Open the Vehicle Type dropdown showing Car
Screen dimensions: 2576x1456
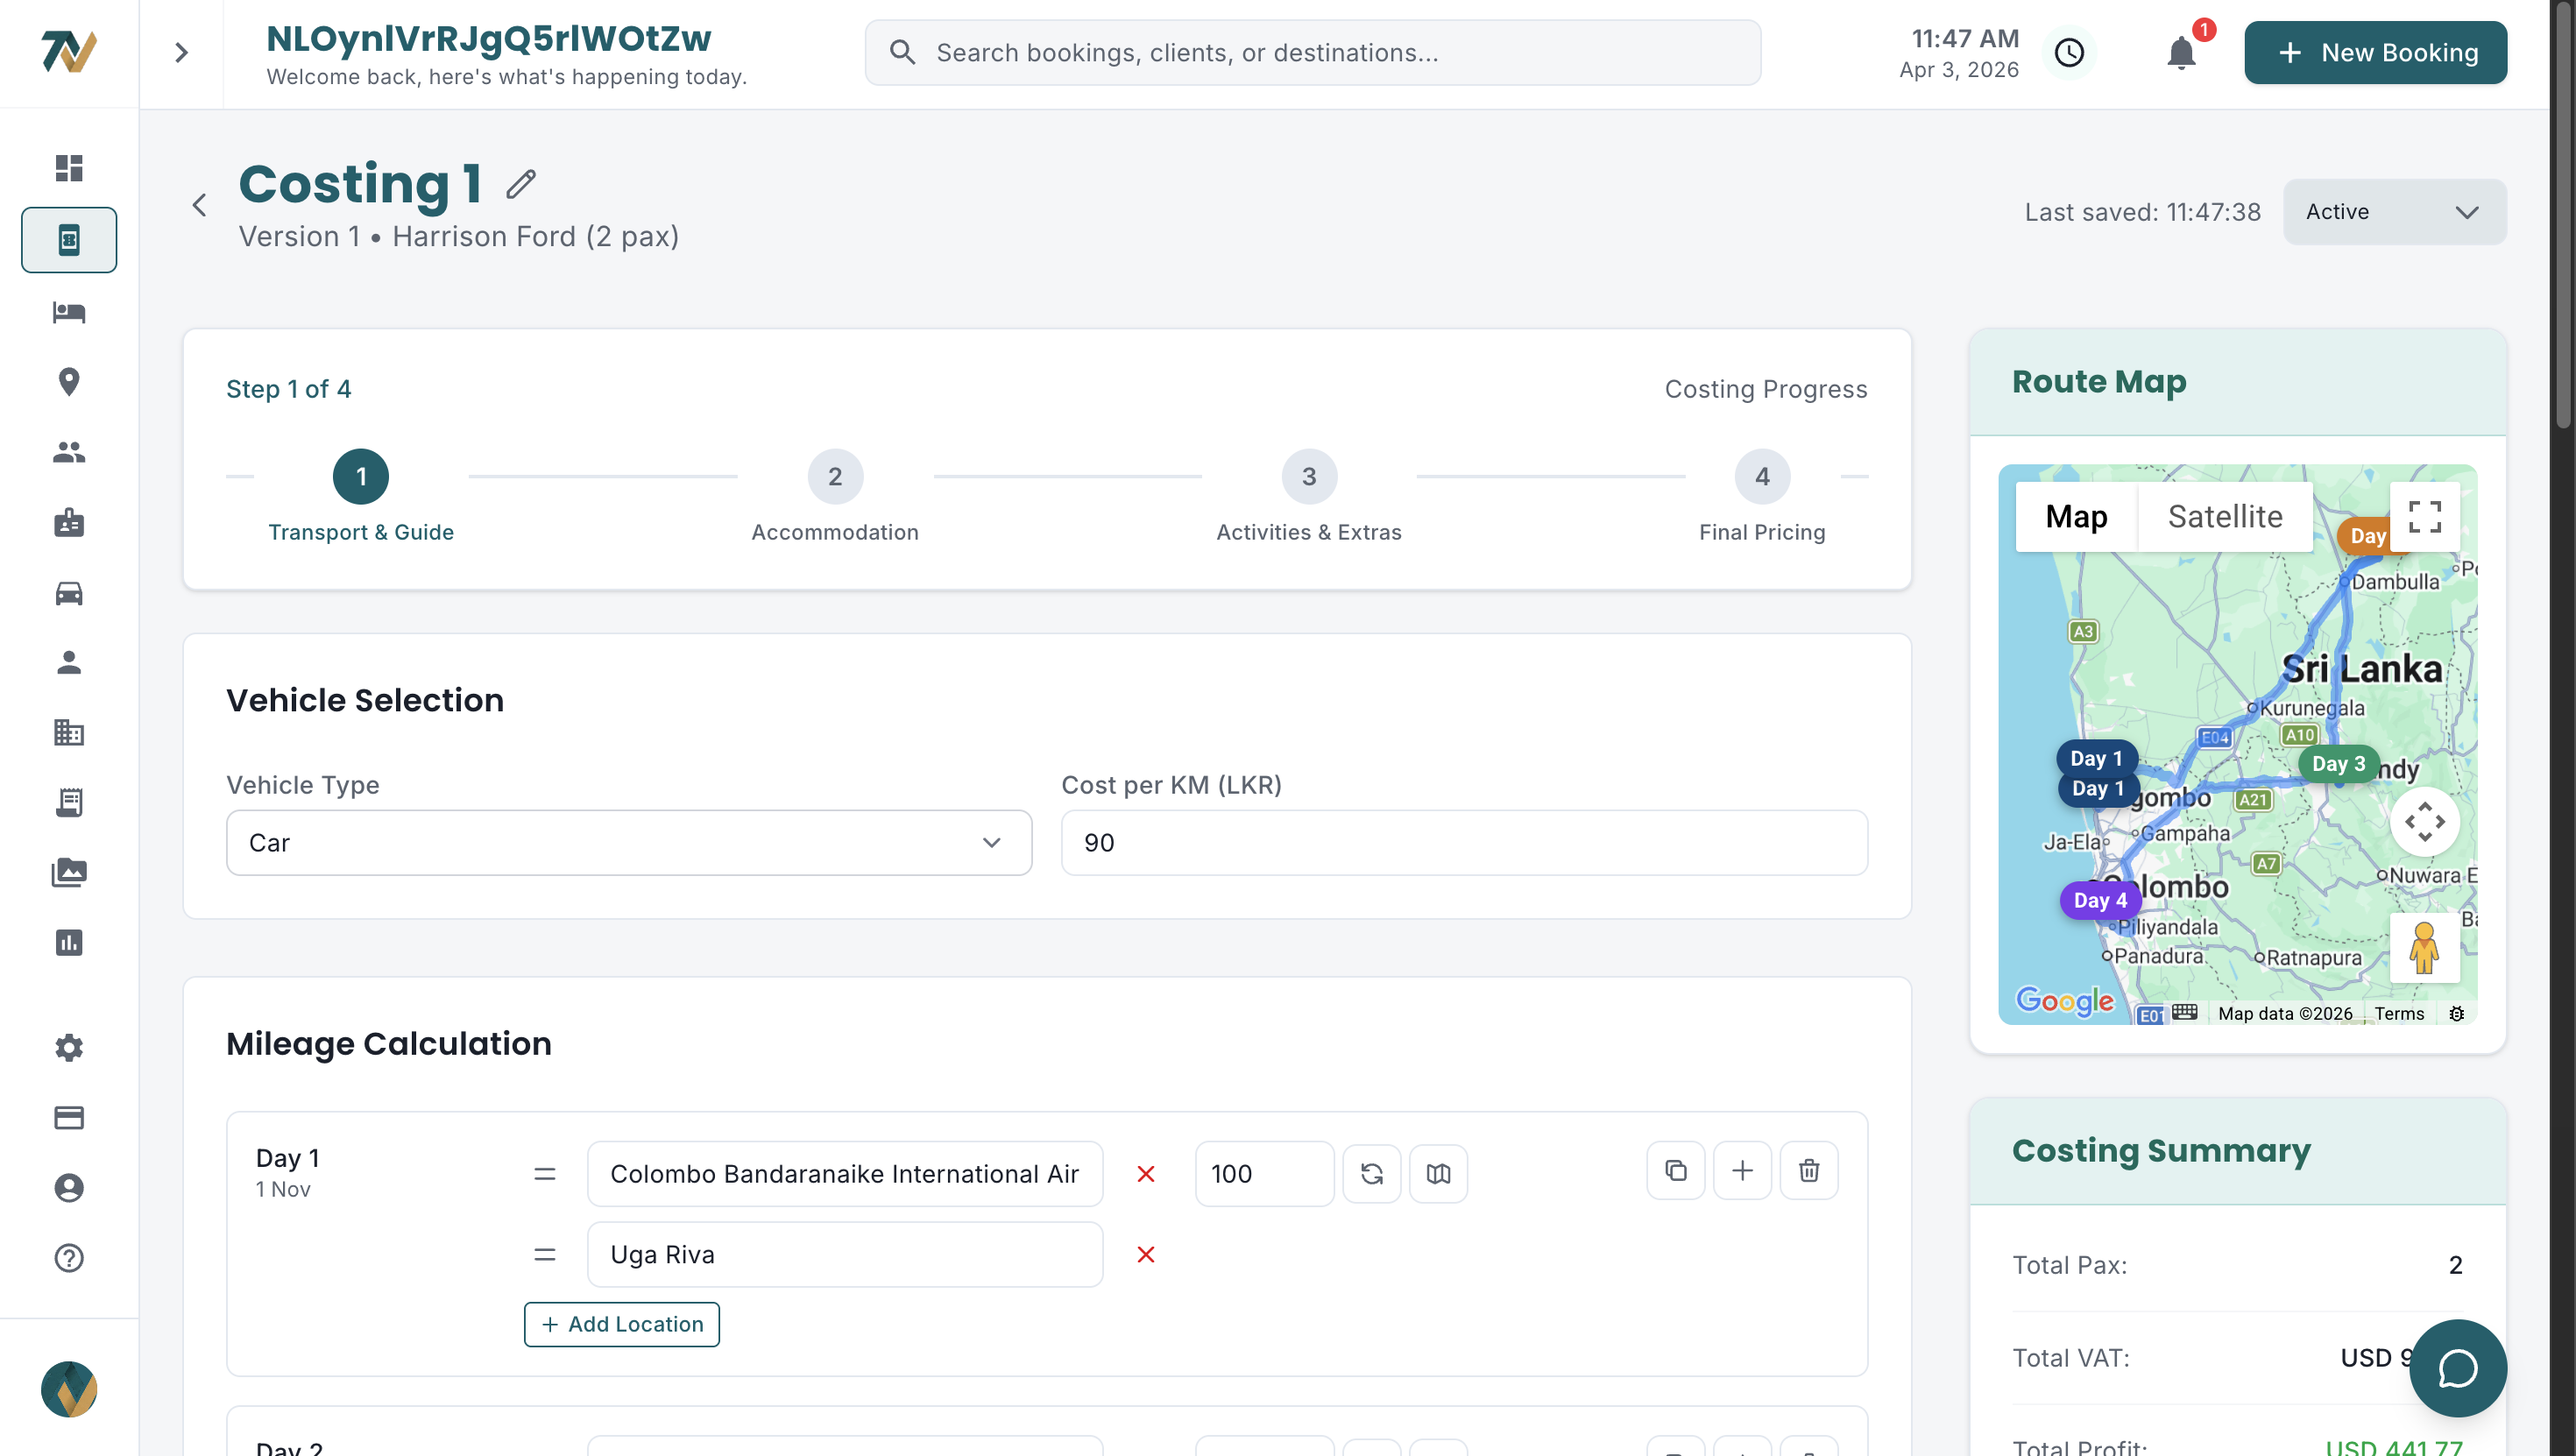coord(629,843)
